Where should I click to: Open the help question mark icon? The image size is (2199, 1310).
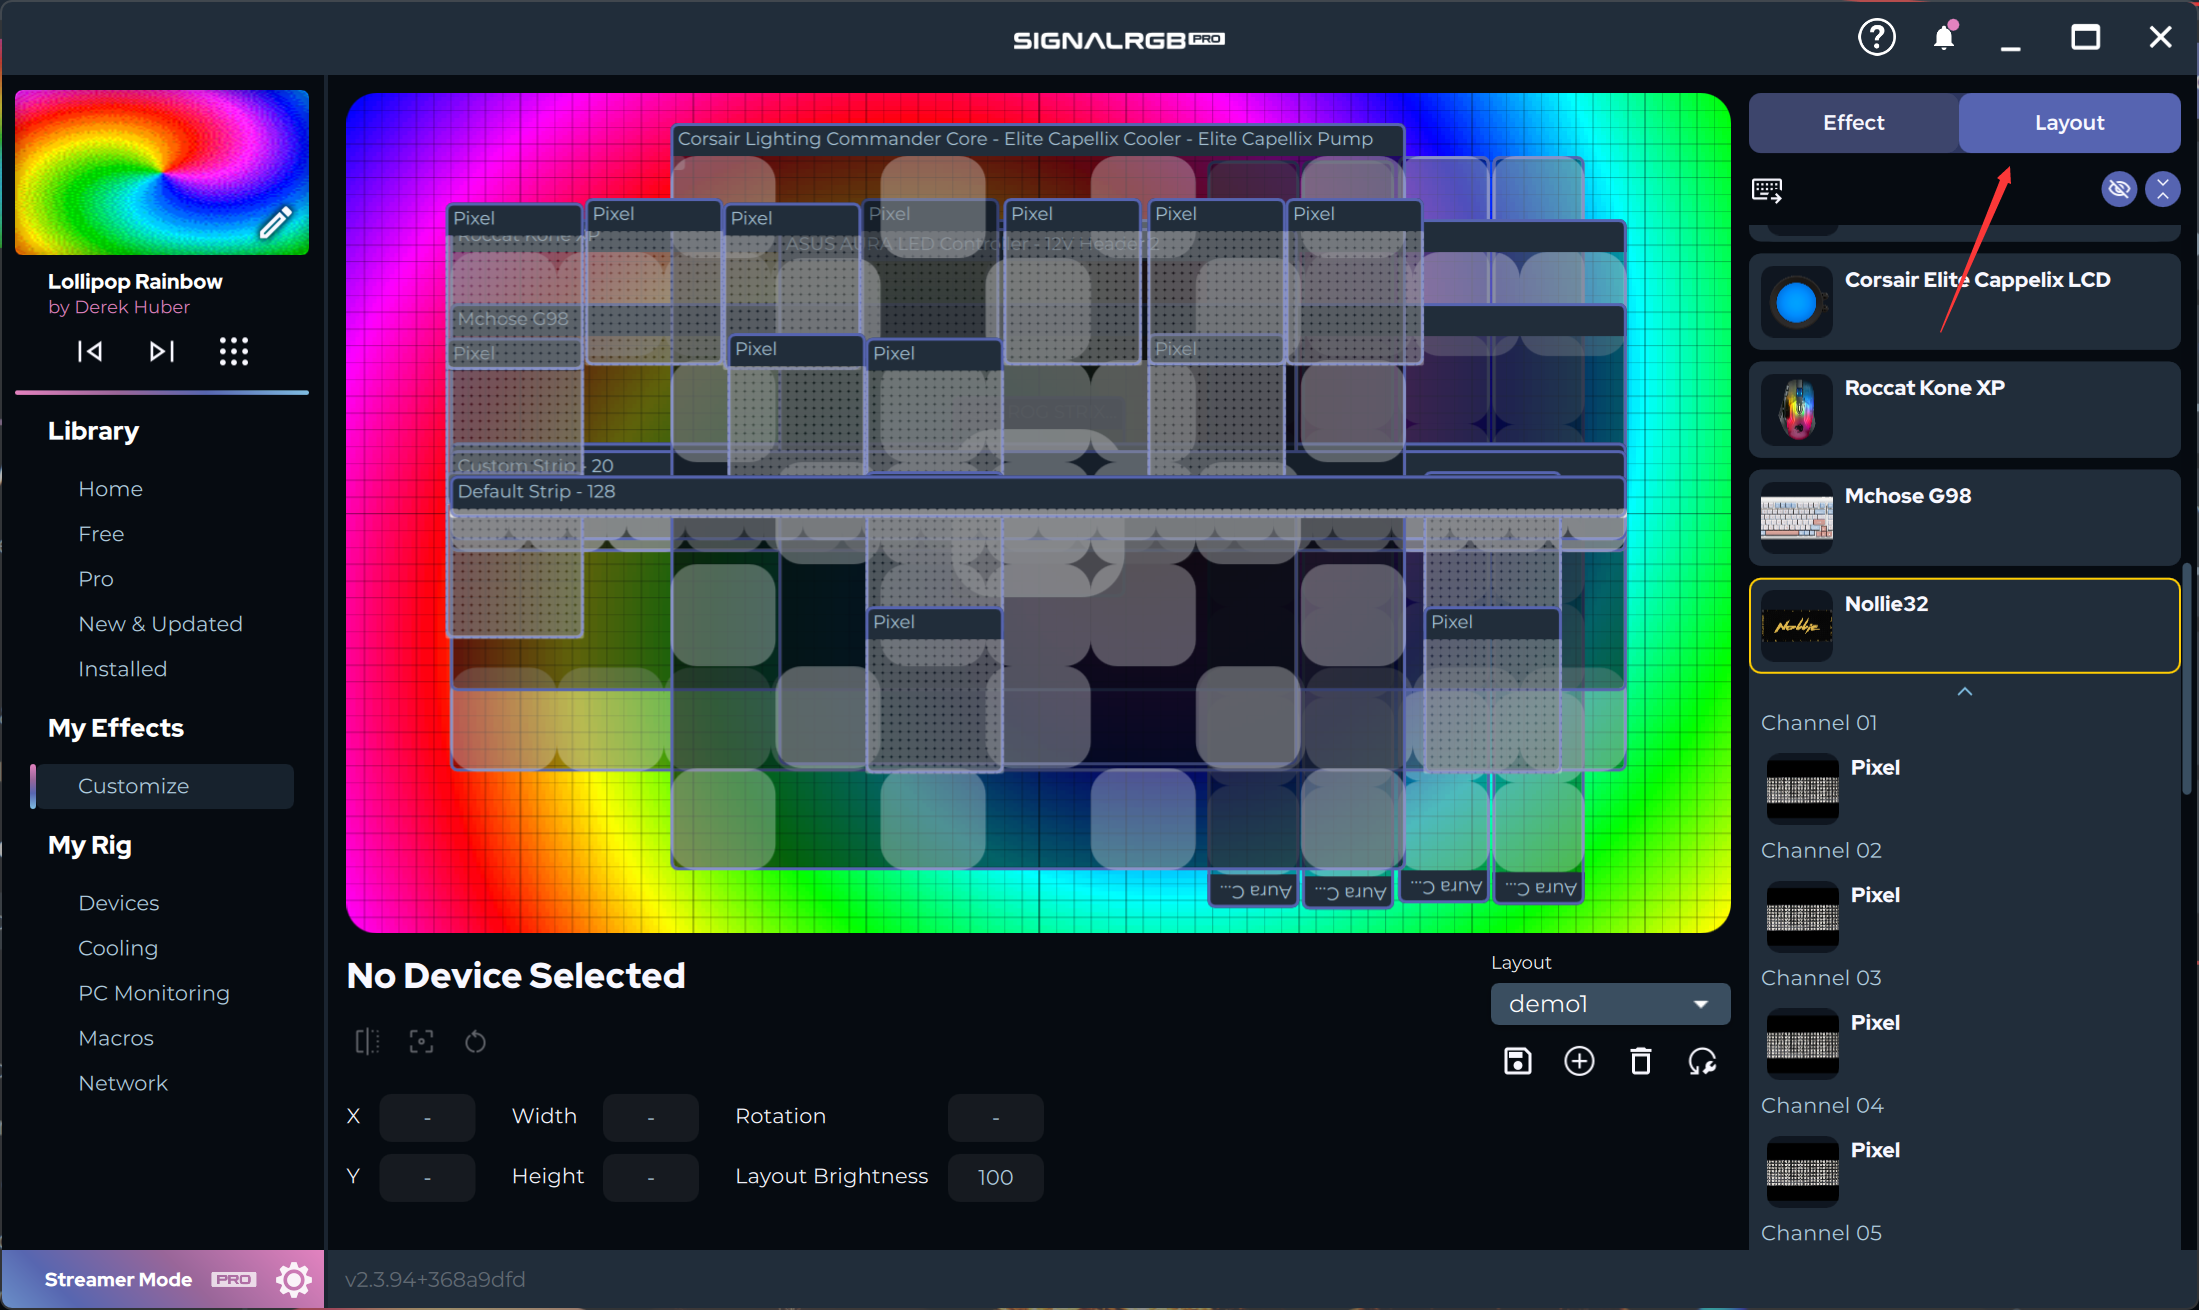click(x=1876, y=38)
